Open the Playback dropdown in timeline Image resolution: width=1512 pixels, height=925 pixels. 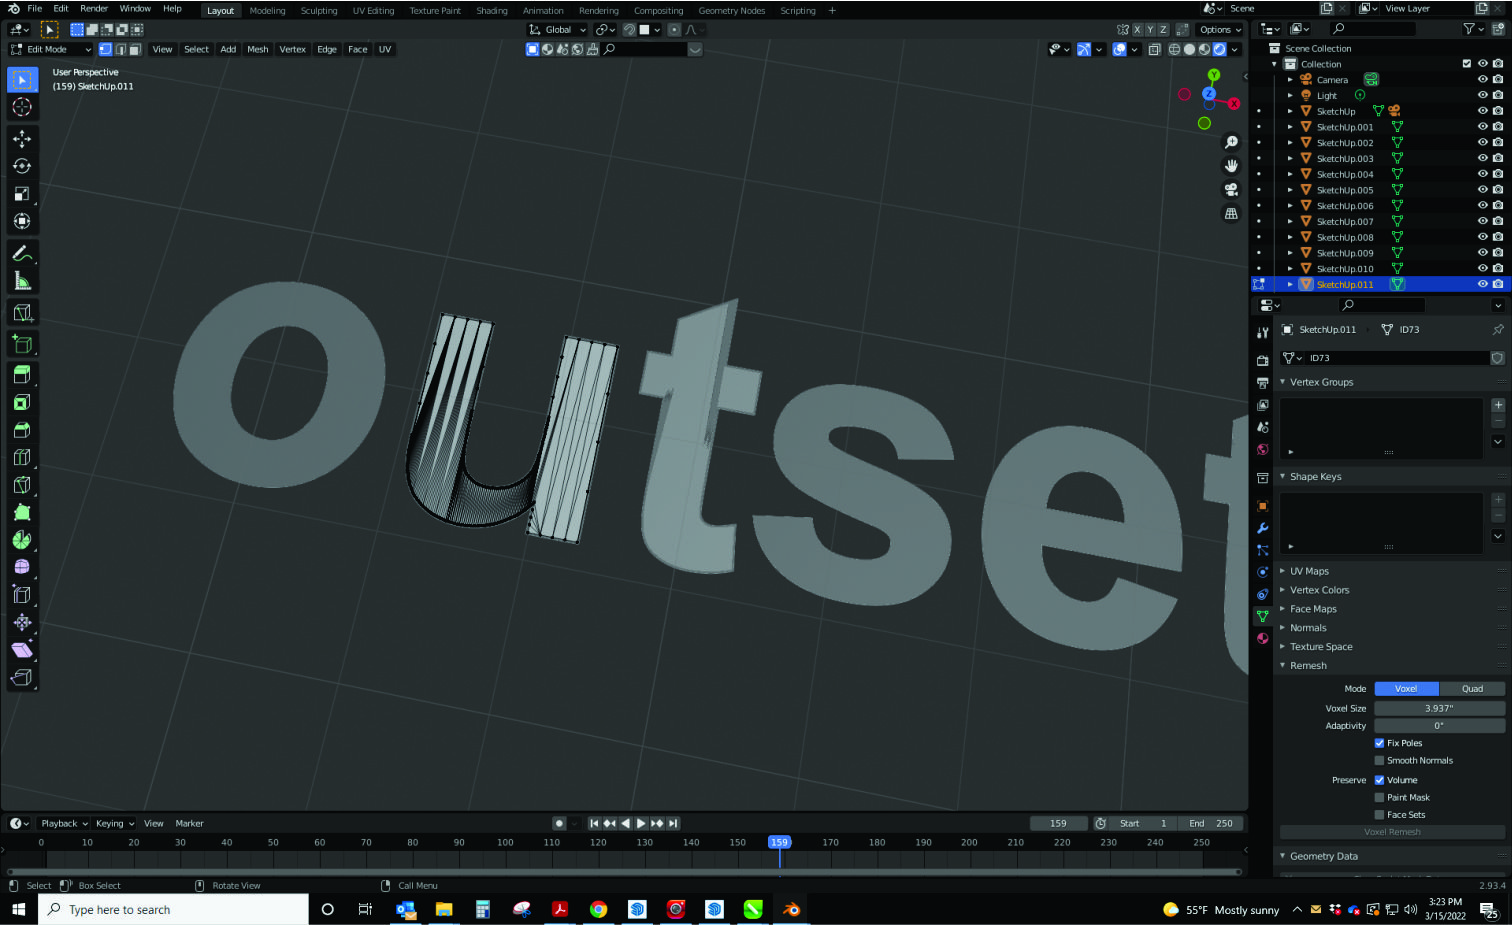(x=64, y=824)
